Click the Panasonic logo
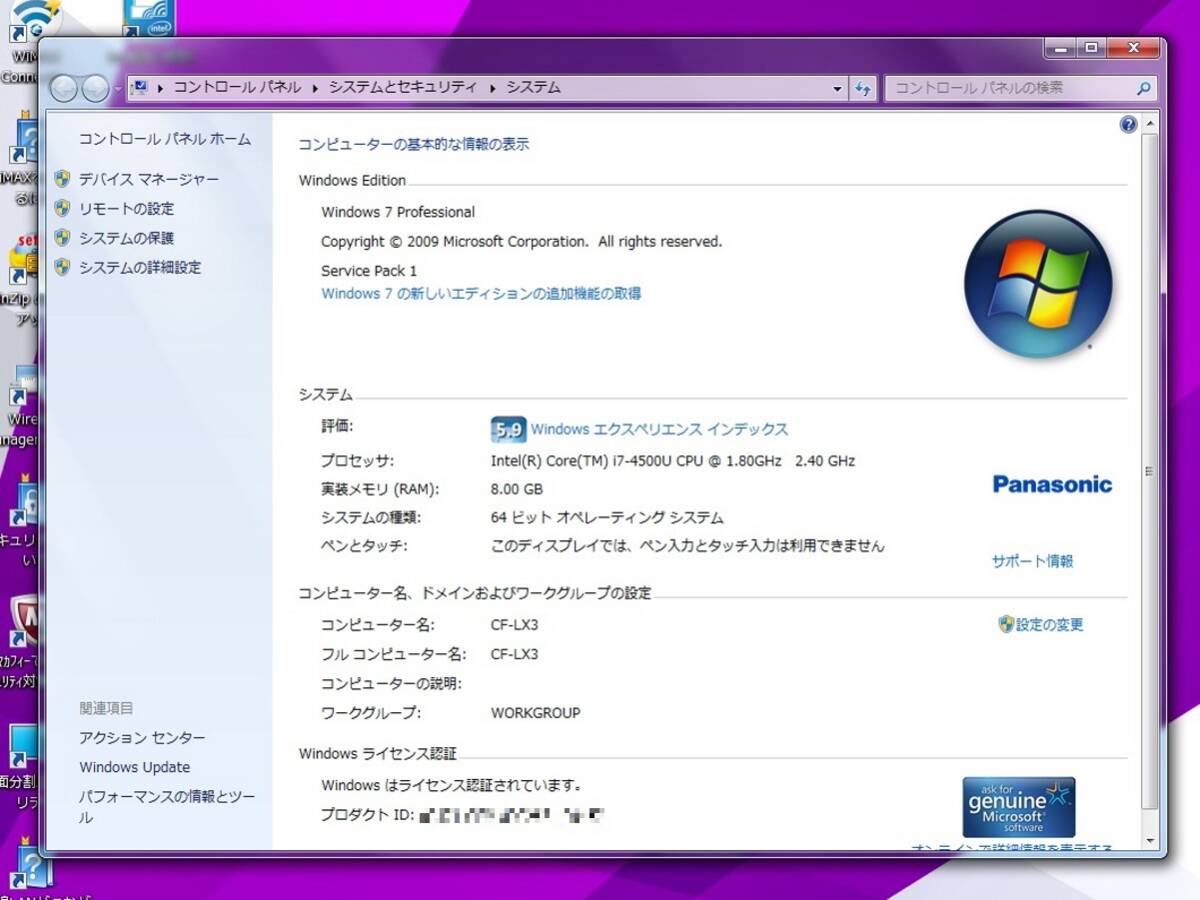Viewport: 1200px width, 900px height. coord(1052,484)
